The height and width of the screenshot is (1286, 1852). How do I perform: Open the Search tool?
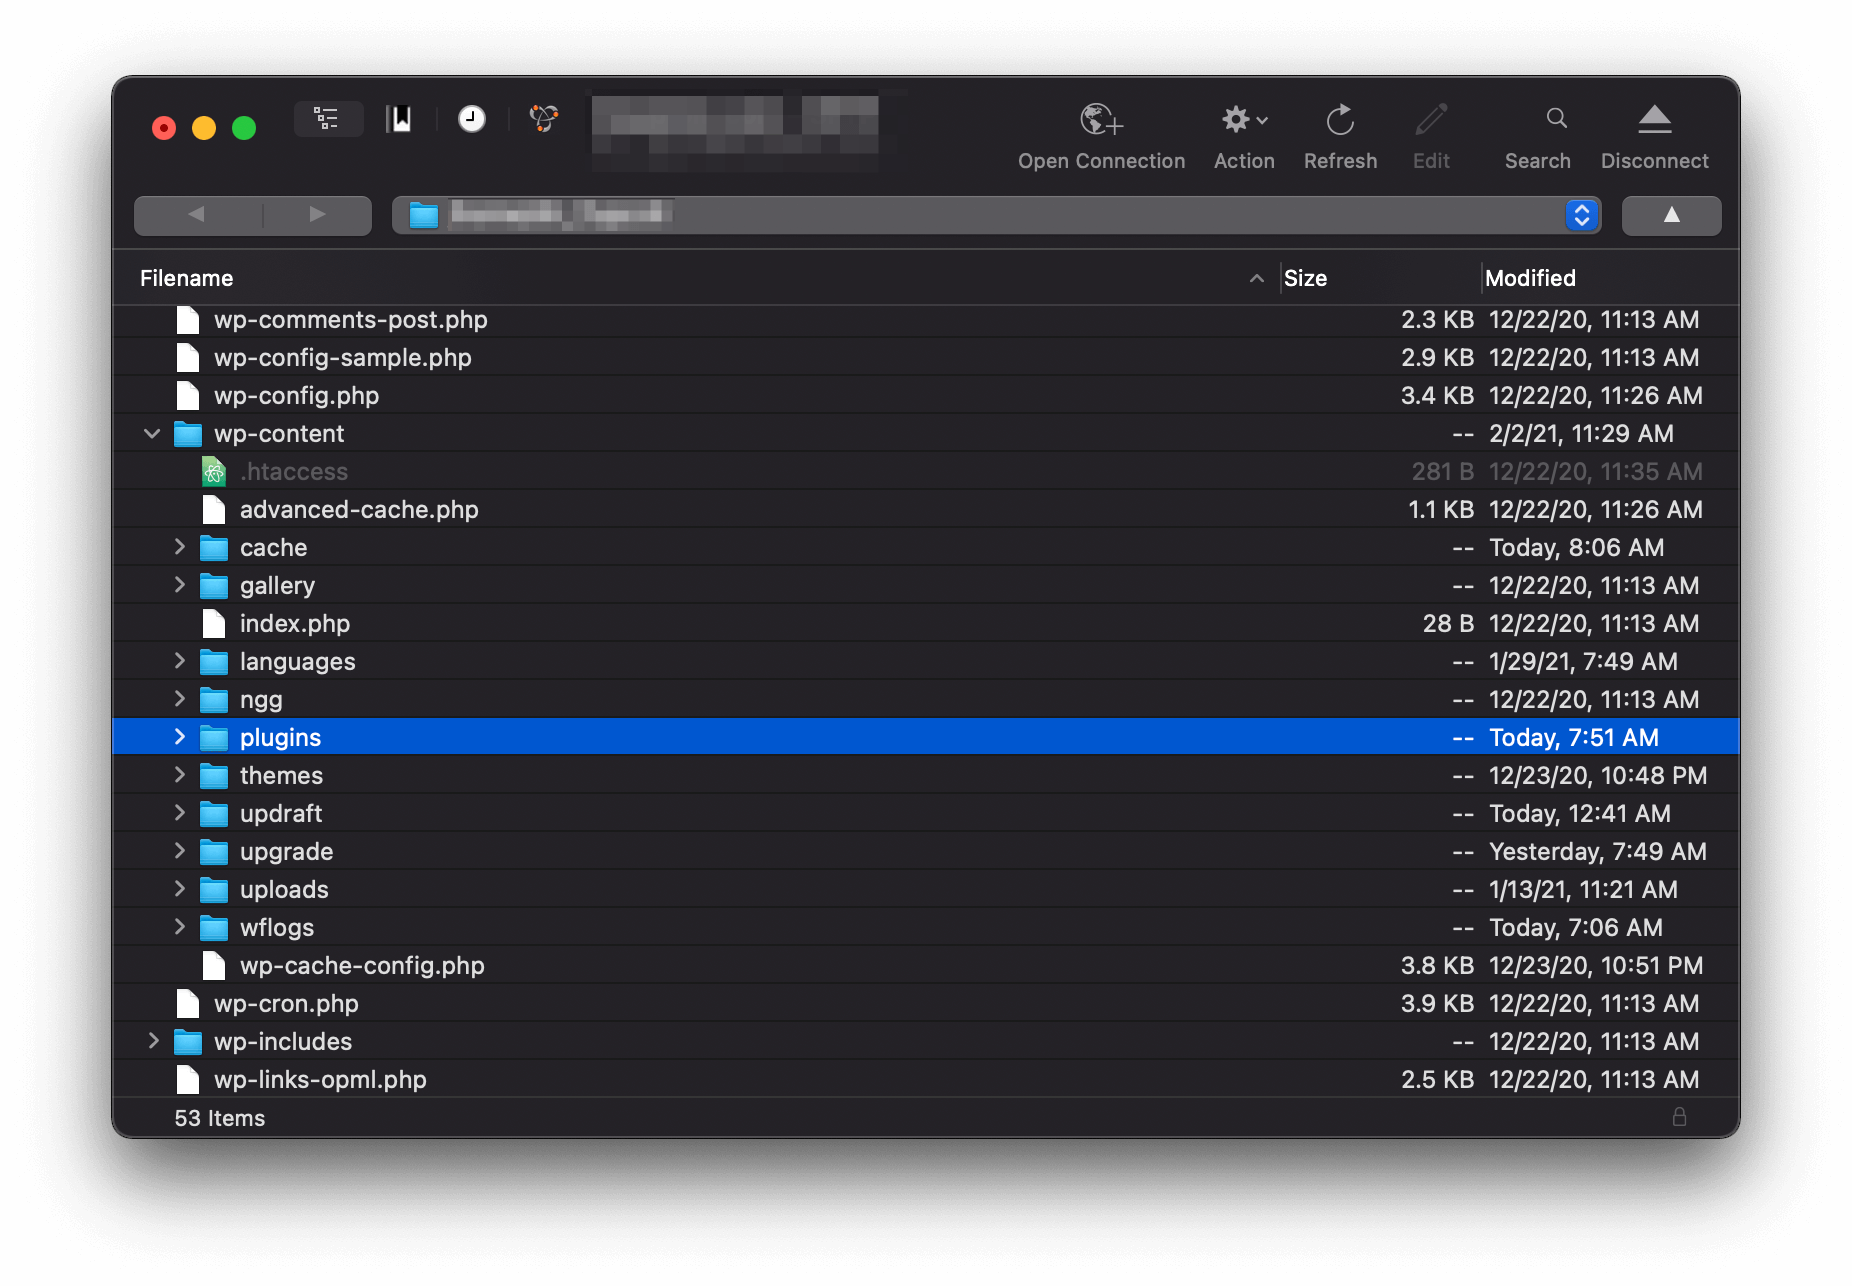pyautogui.click(x=1556, y=119)
